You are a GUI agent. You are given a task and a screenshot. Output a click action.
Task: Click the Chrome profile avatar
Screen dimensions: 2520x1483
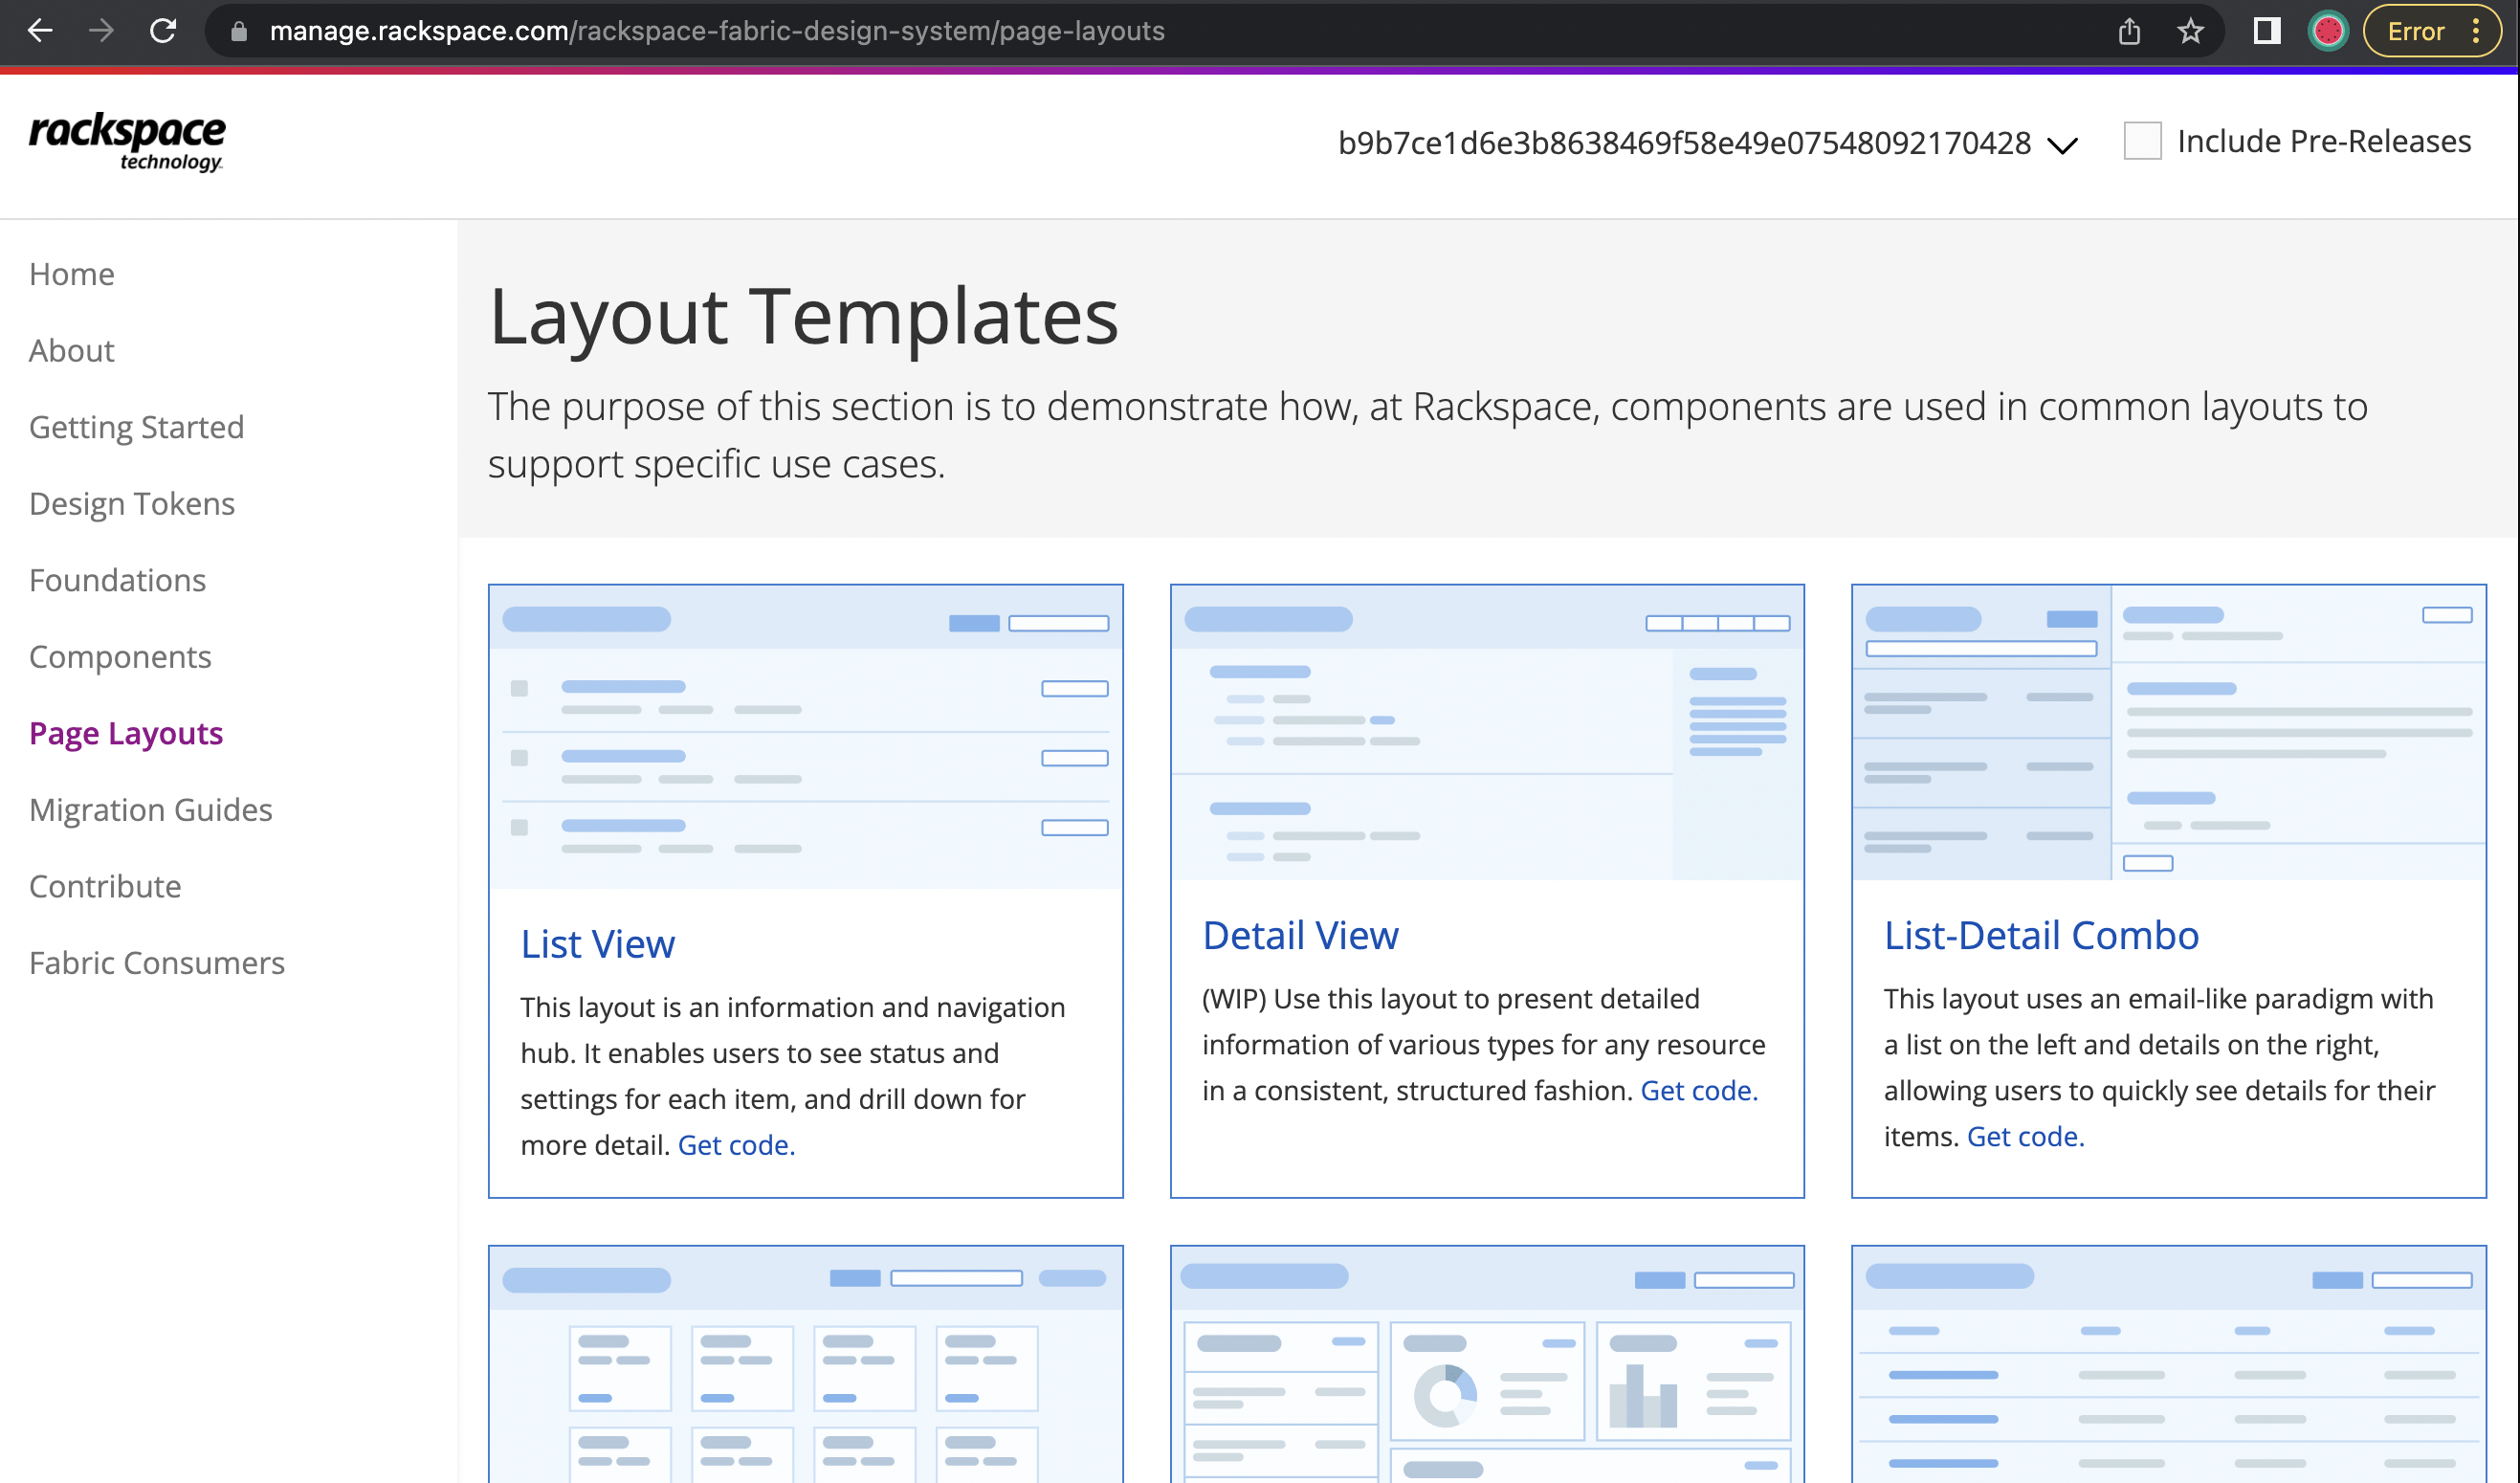(2327, 31)
